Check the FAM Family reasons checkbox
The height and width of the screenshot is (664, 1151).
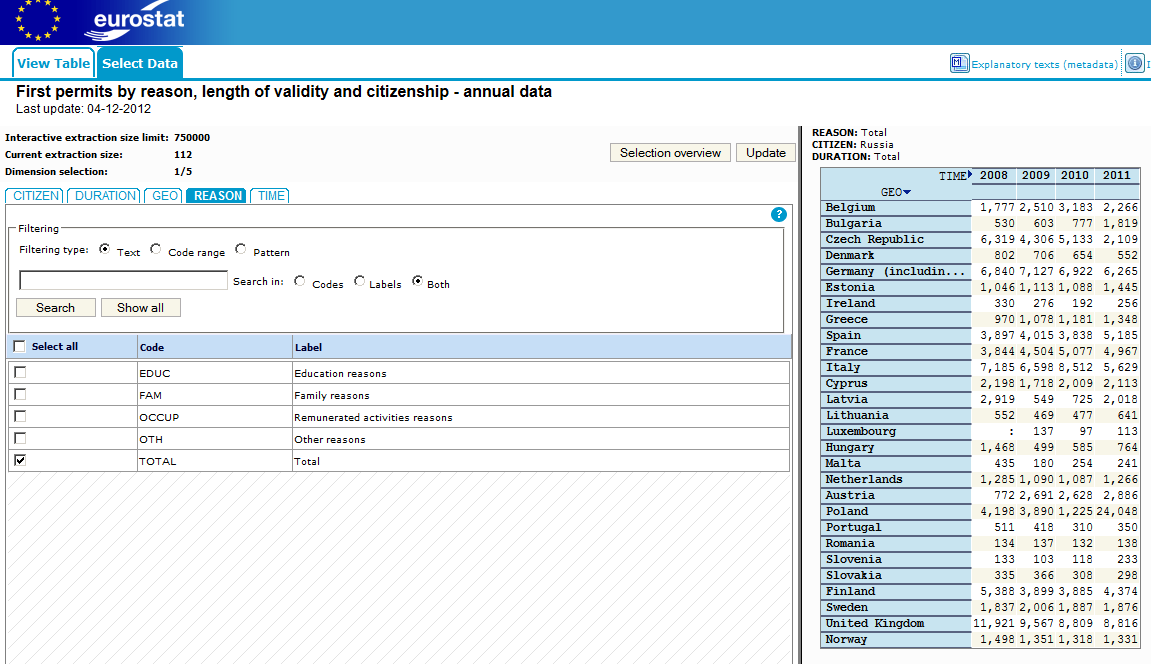click(x=21, y=395)
